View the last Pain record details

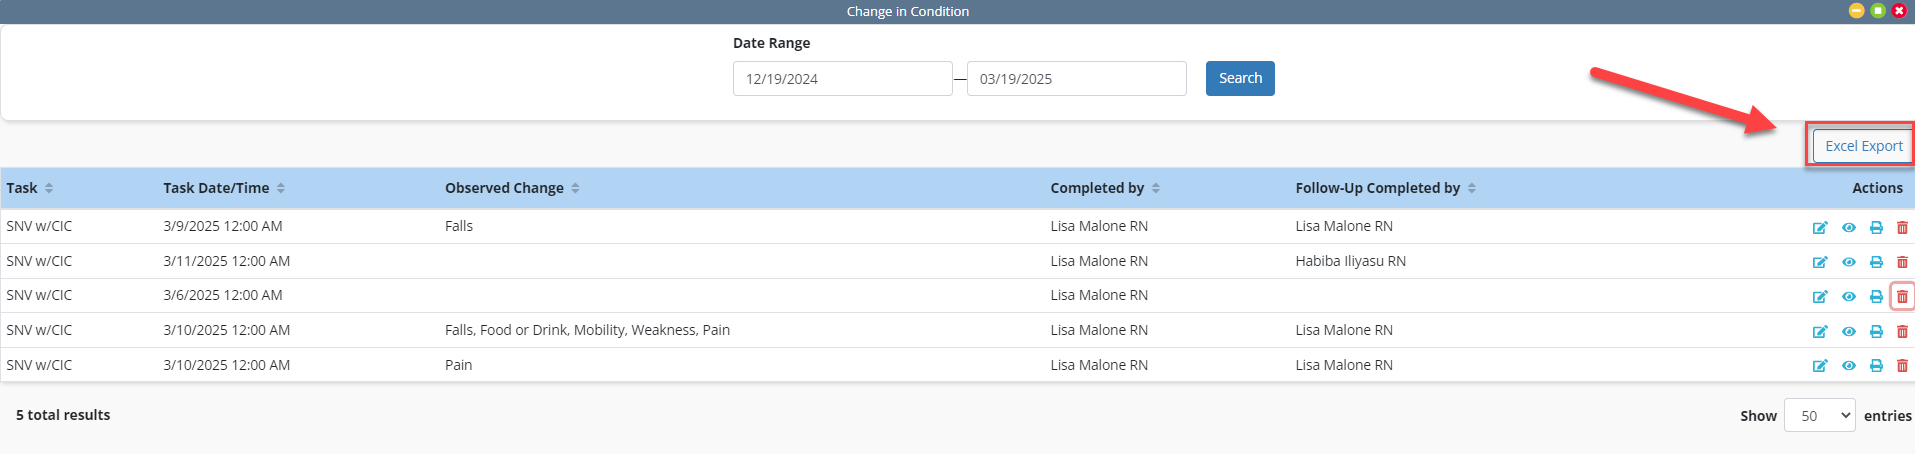point(1849,366)
